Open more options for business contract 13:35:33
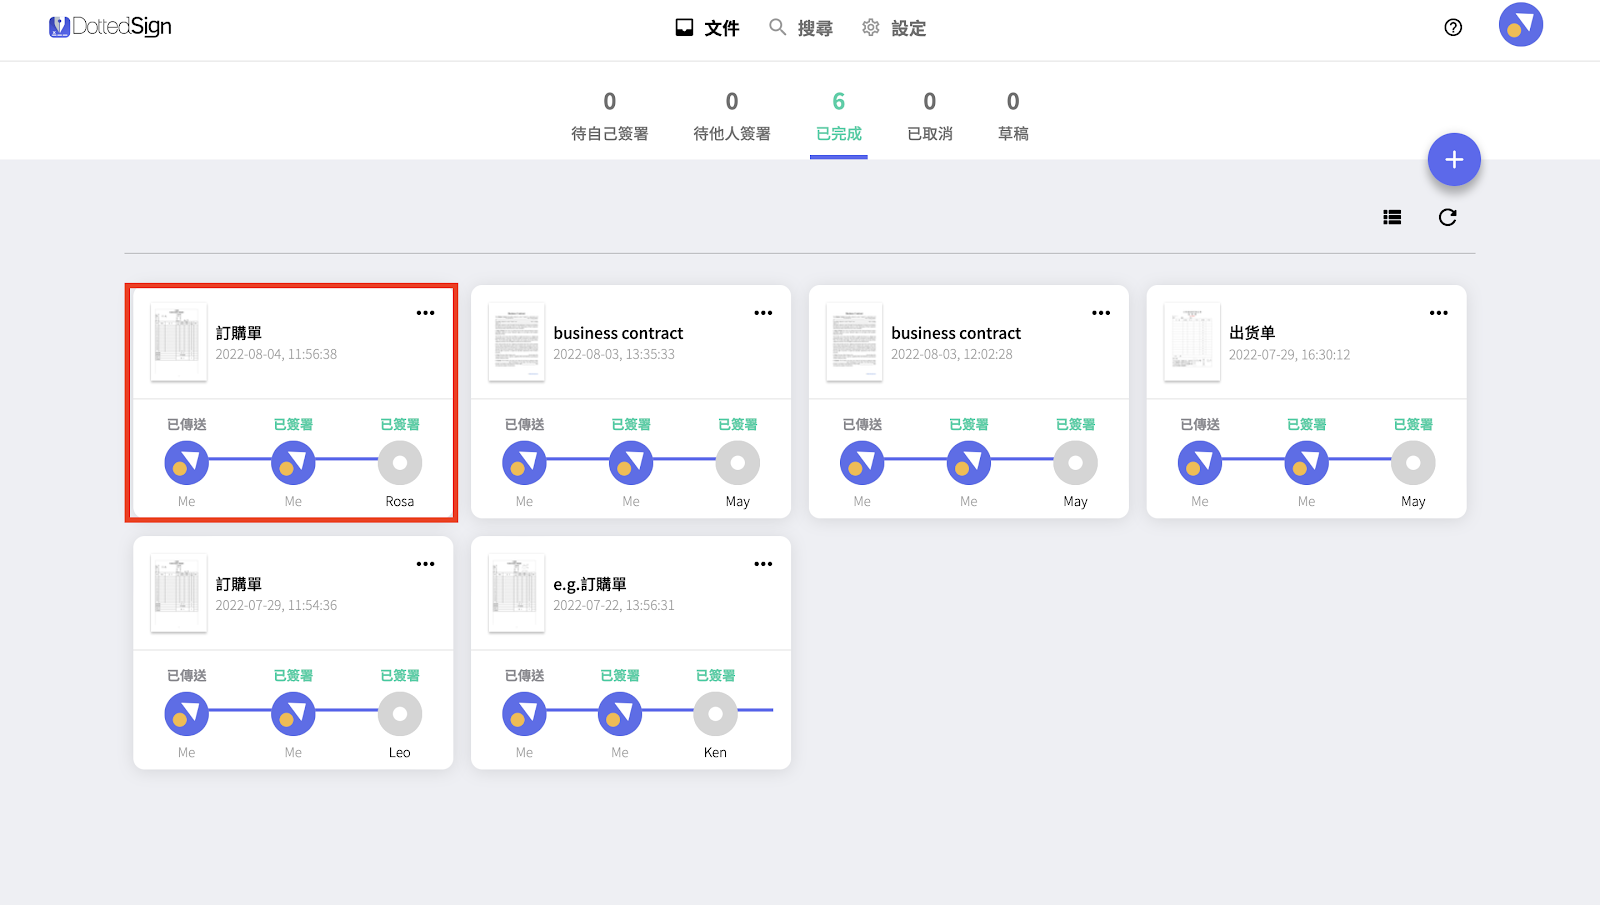1600x905 pixels. [763, 313]
